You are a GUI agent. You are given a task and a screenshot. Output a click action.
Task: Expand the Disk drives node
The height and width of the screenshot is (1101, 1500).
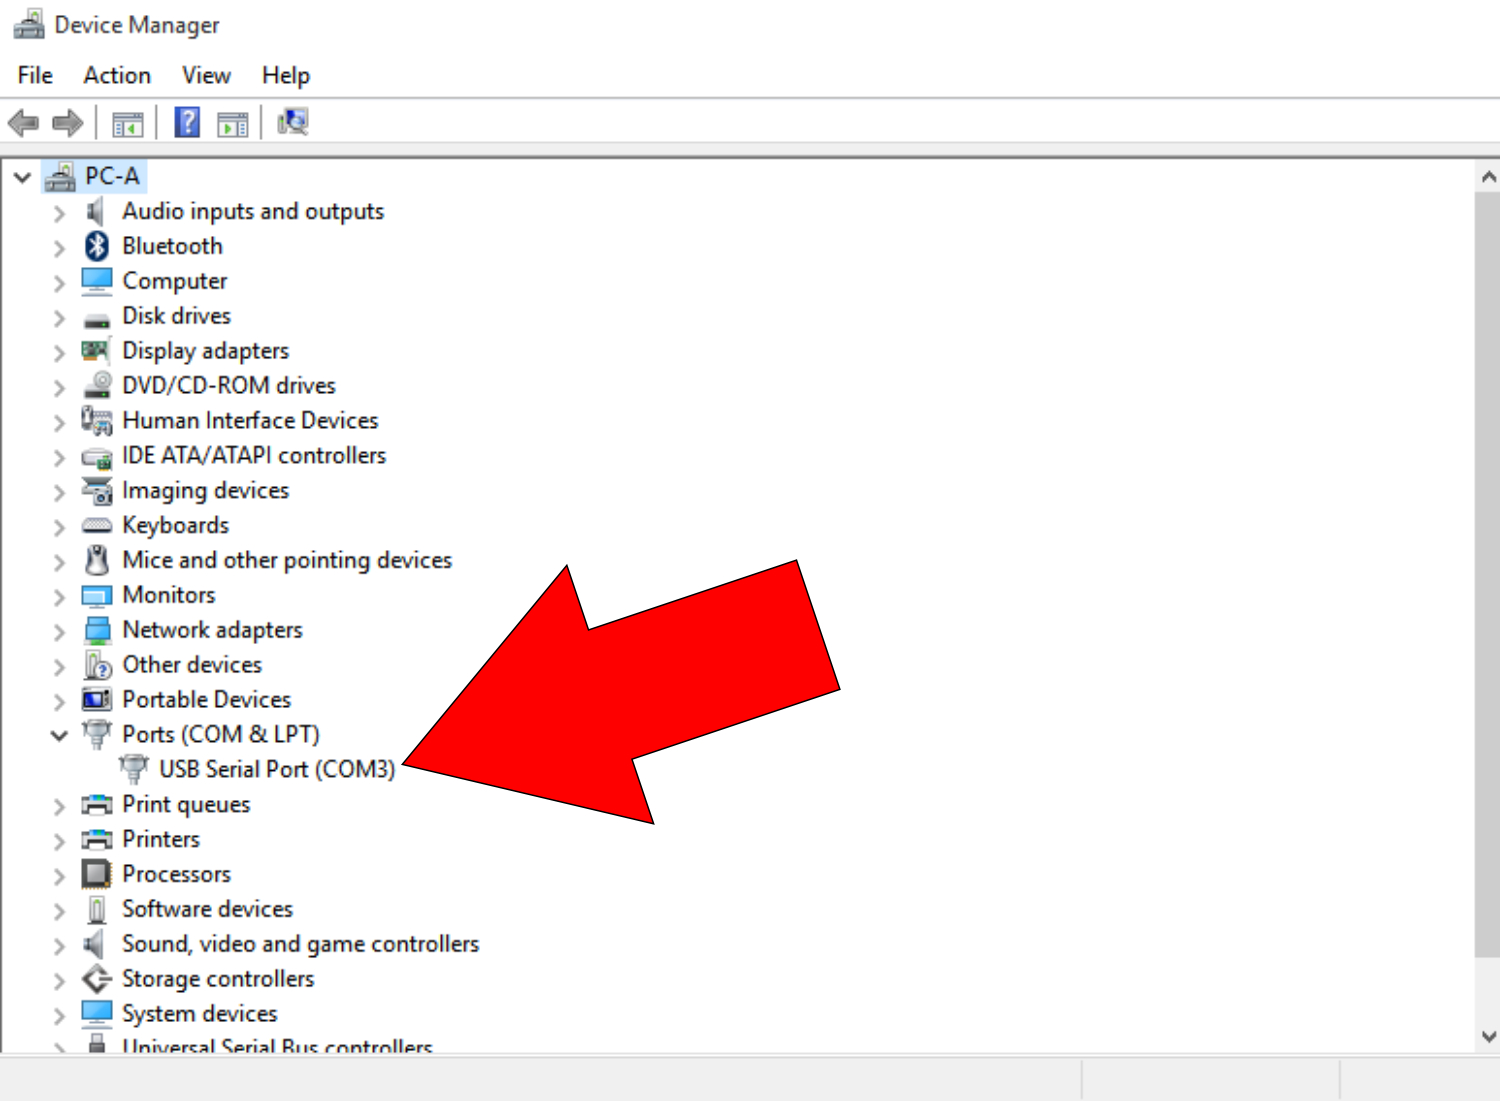click(59, 318)
